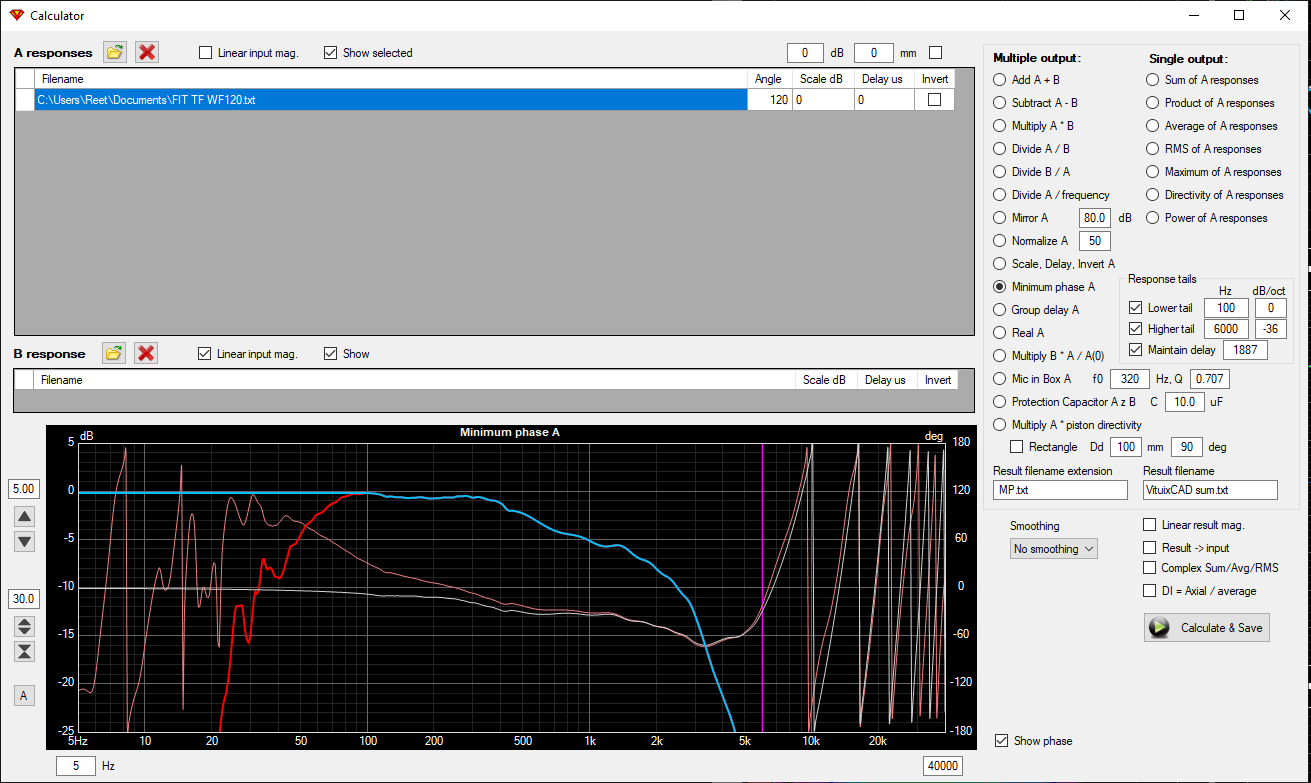Select Directivity of A responses
Viewport: 1311px width, 783px height.
tap(1152, 195)
